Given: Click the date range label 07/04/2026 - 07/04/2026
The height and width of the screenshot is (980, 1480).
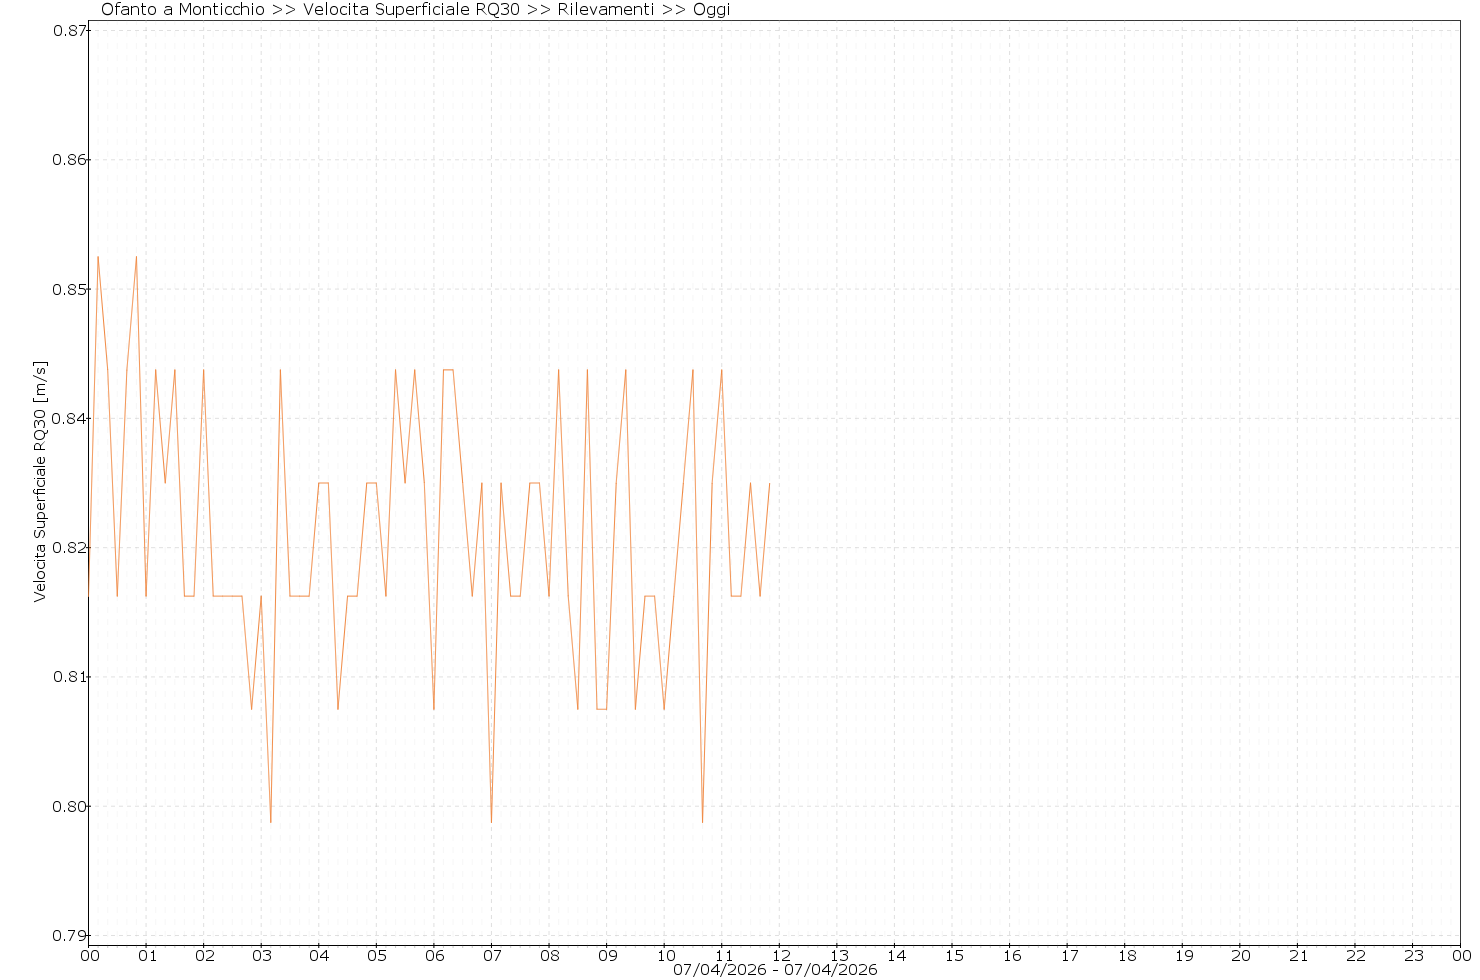Looking at the screenshot, I should 775,970.
